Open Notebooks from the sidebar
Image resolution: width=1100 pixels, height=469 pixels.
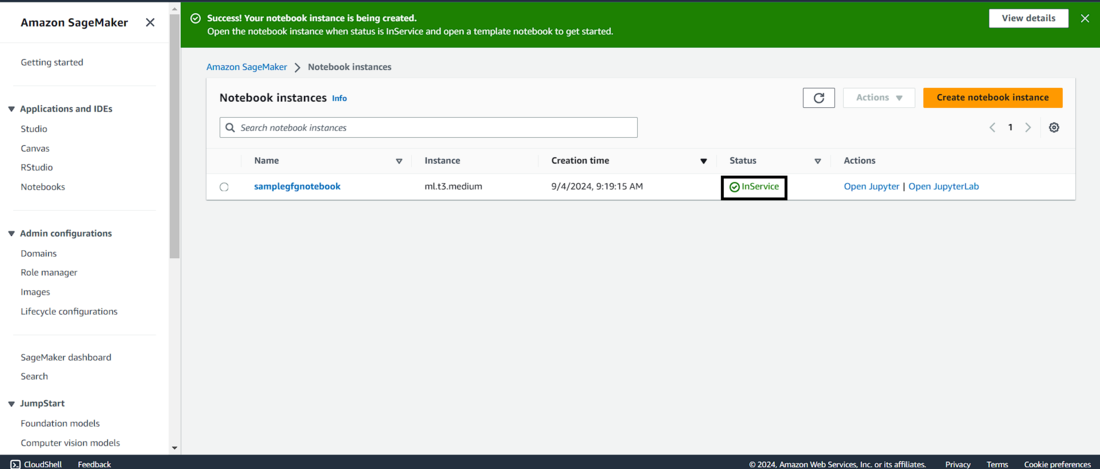coord(43,187)
